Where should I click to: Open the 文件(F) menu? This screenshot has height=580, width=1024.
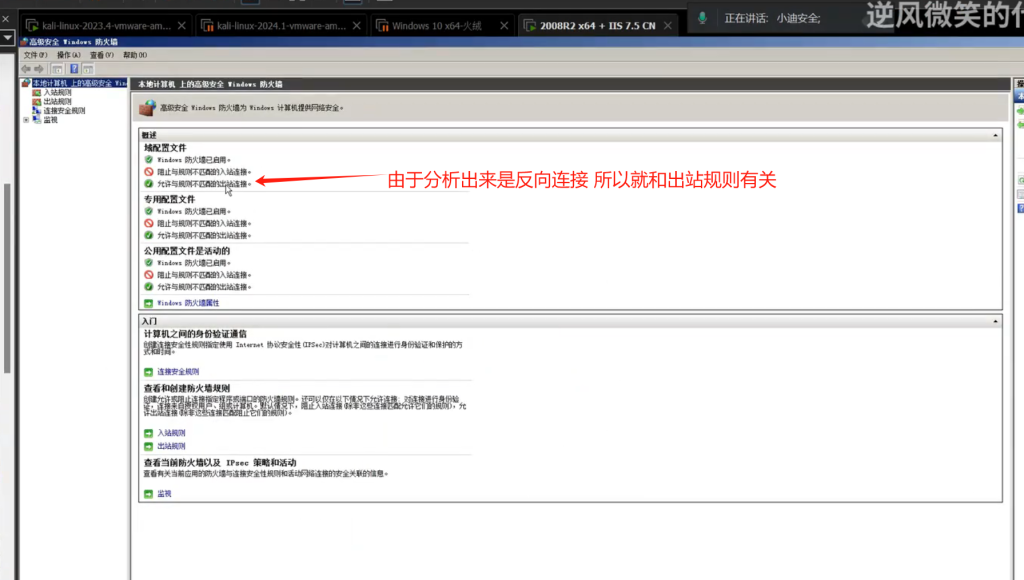(x=35, y=56)
